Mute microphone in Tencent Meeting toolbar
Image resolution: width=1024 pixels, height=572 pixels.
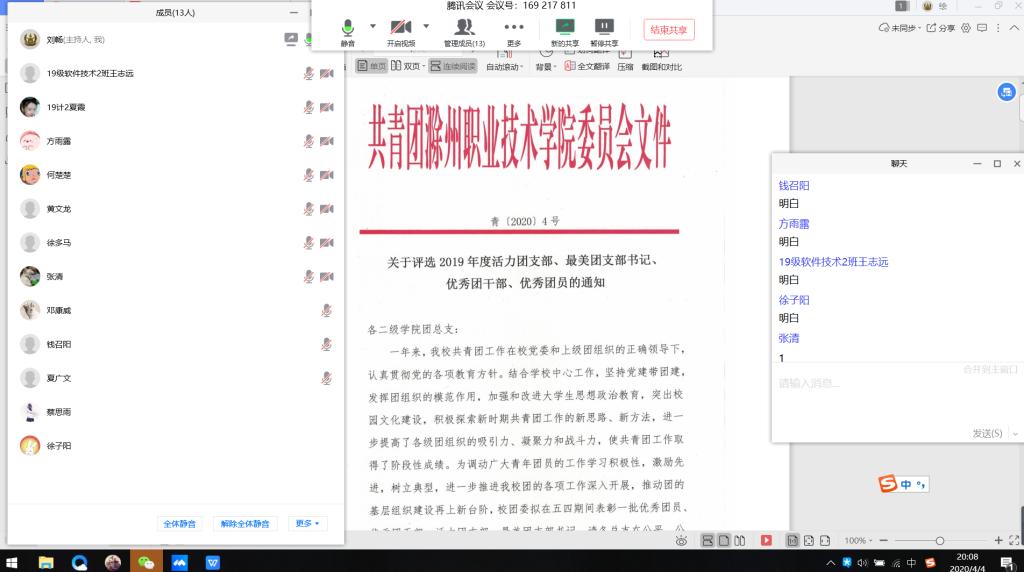(x=348, y=30)
